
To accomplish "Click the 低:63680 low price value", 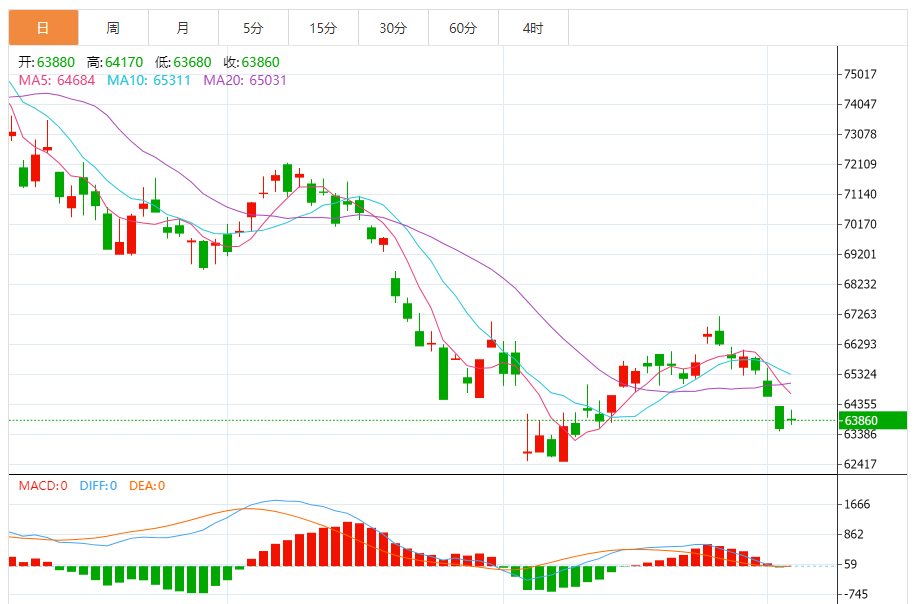I will pyautogui.click(x=183, y=62).
